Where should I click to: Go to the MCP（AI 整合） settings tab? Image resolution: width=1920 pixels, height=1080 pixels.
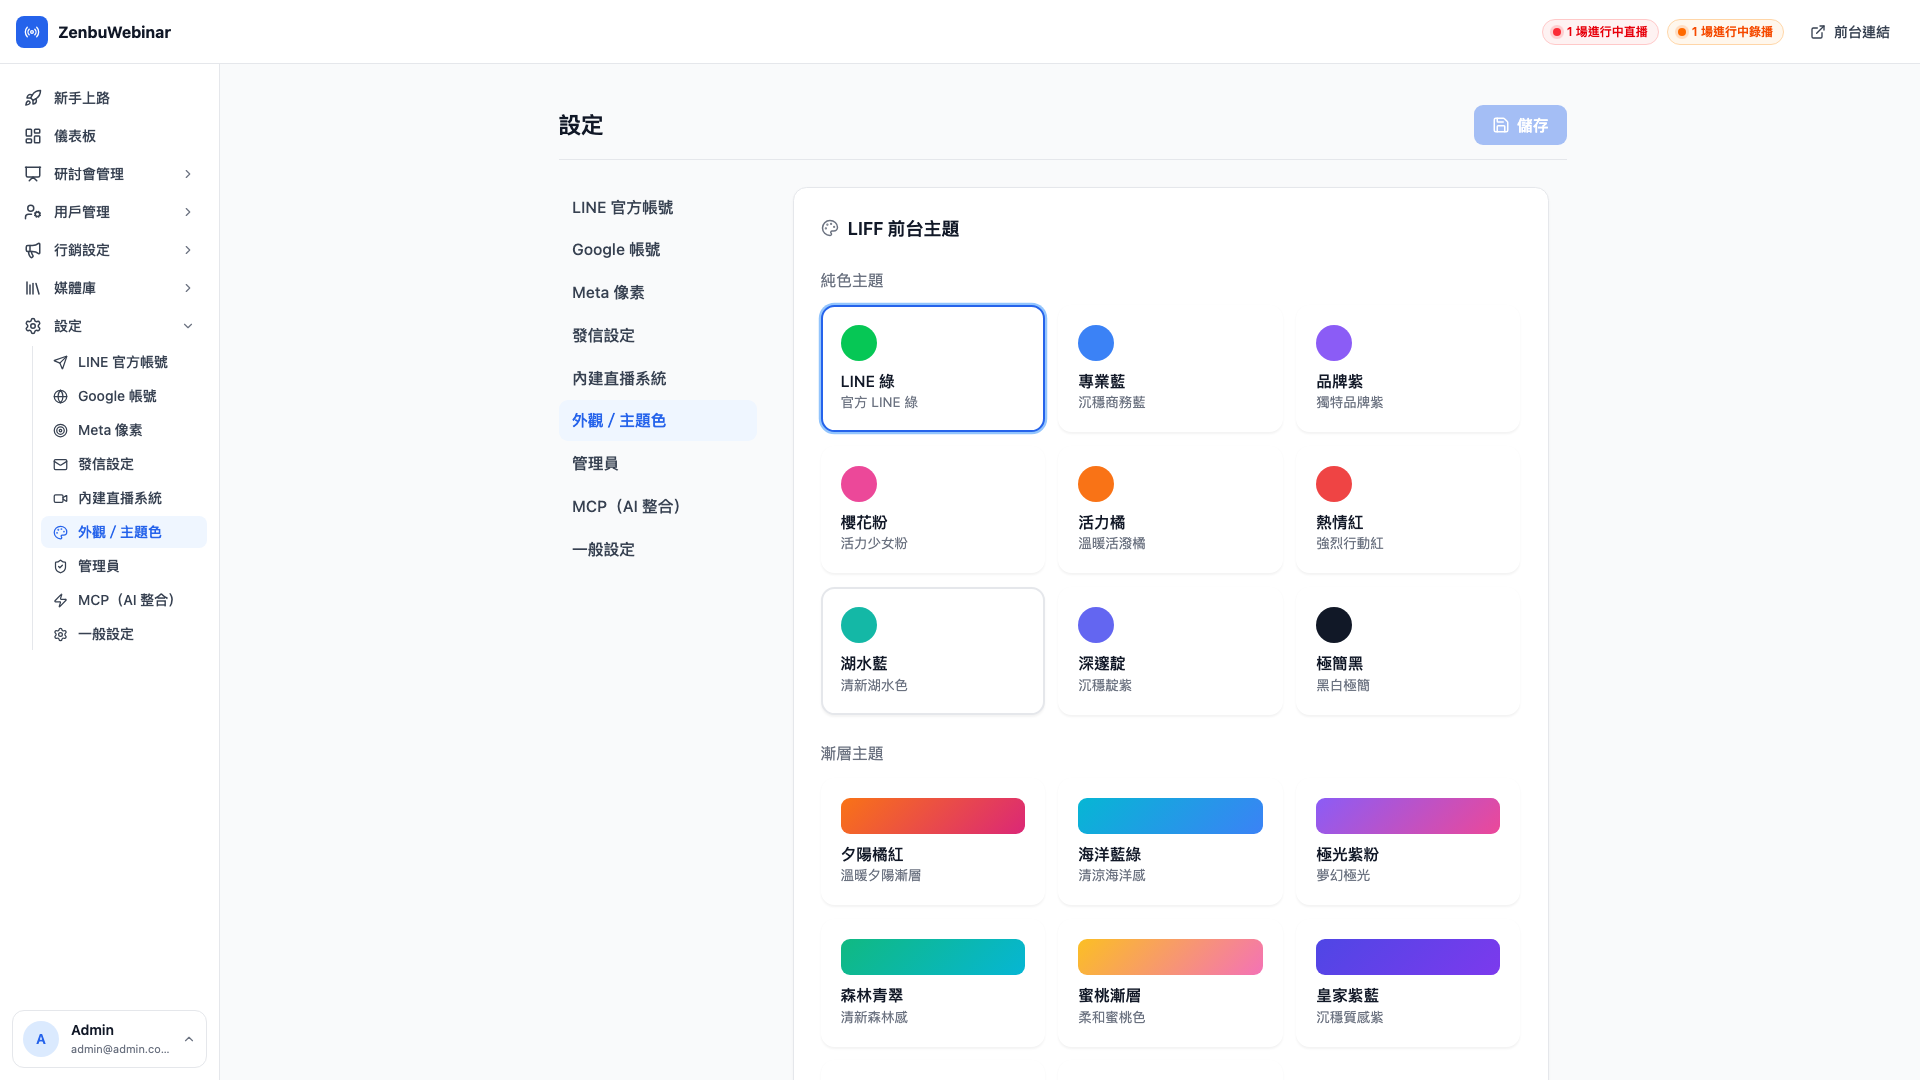coord(658,507)
